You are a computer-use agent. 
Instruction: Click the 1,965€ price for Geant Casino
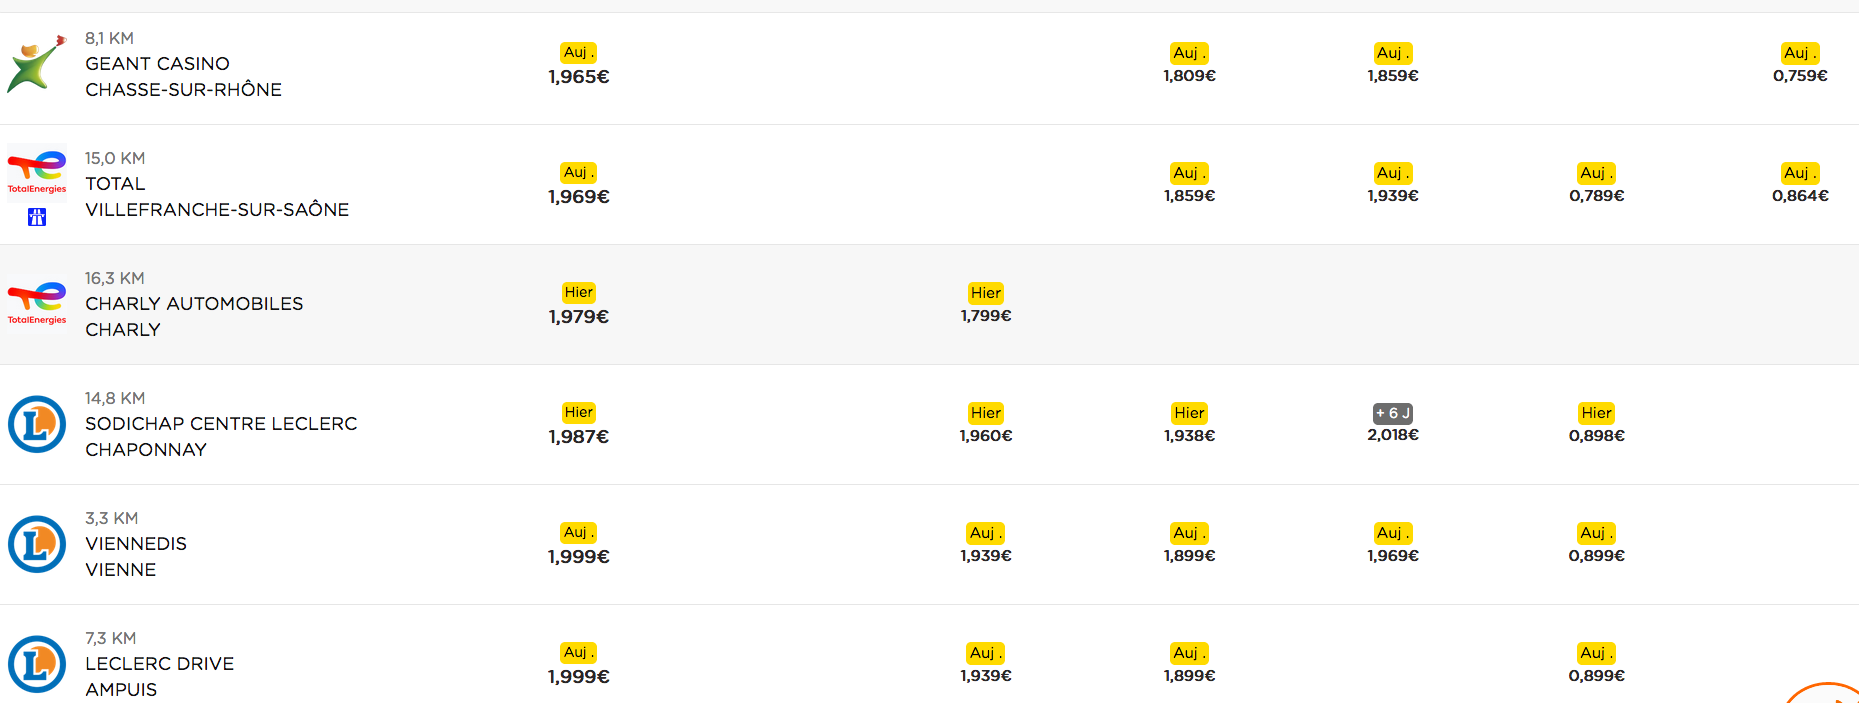click(579, 77)
